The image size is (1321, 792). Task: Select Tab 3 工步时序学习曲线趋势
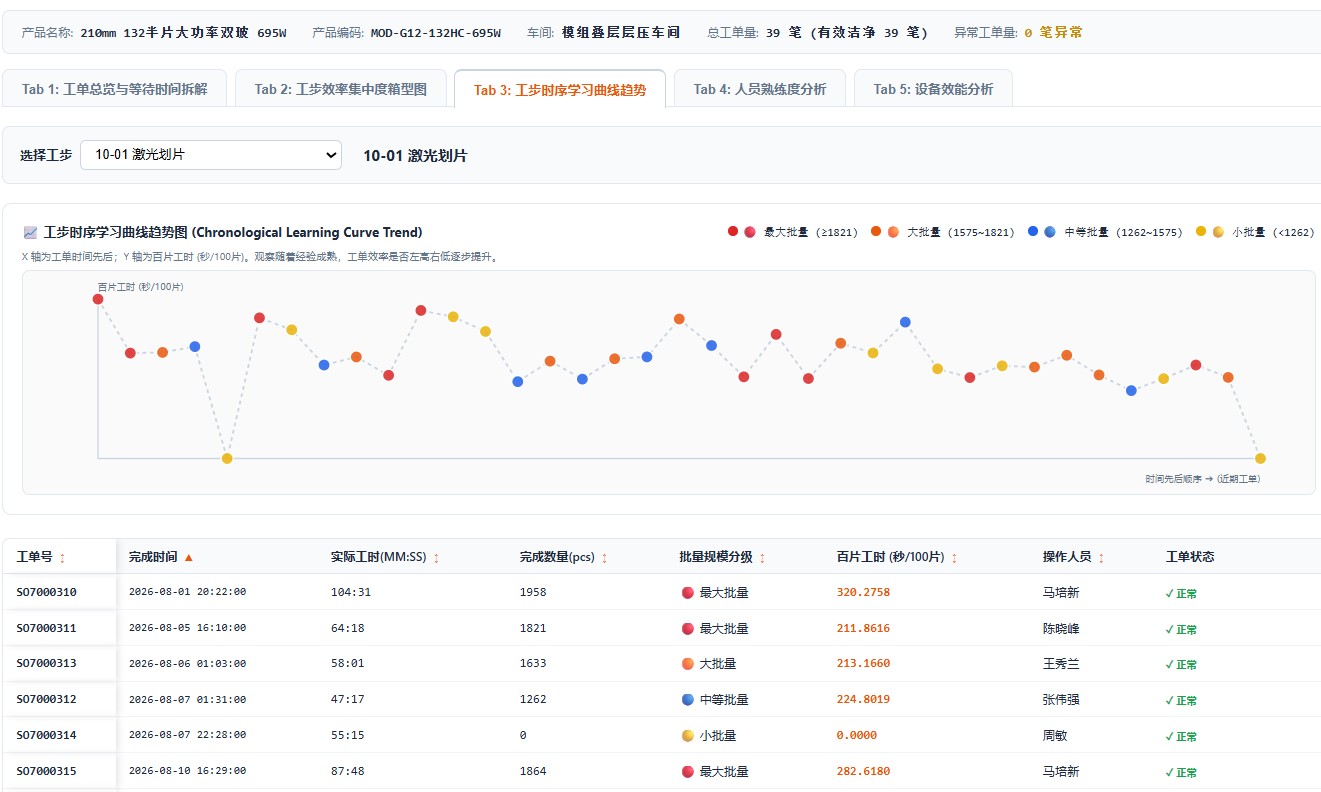click(560, 89)
